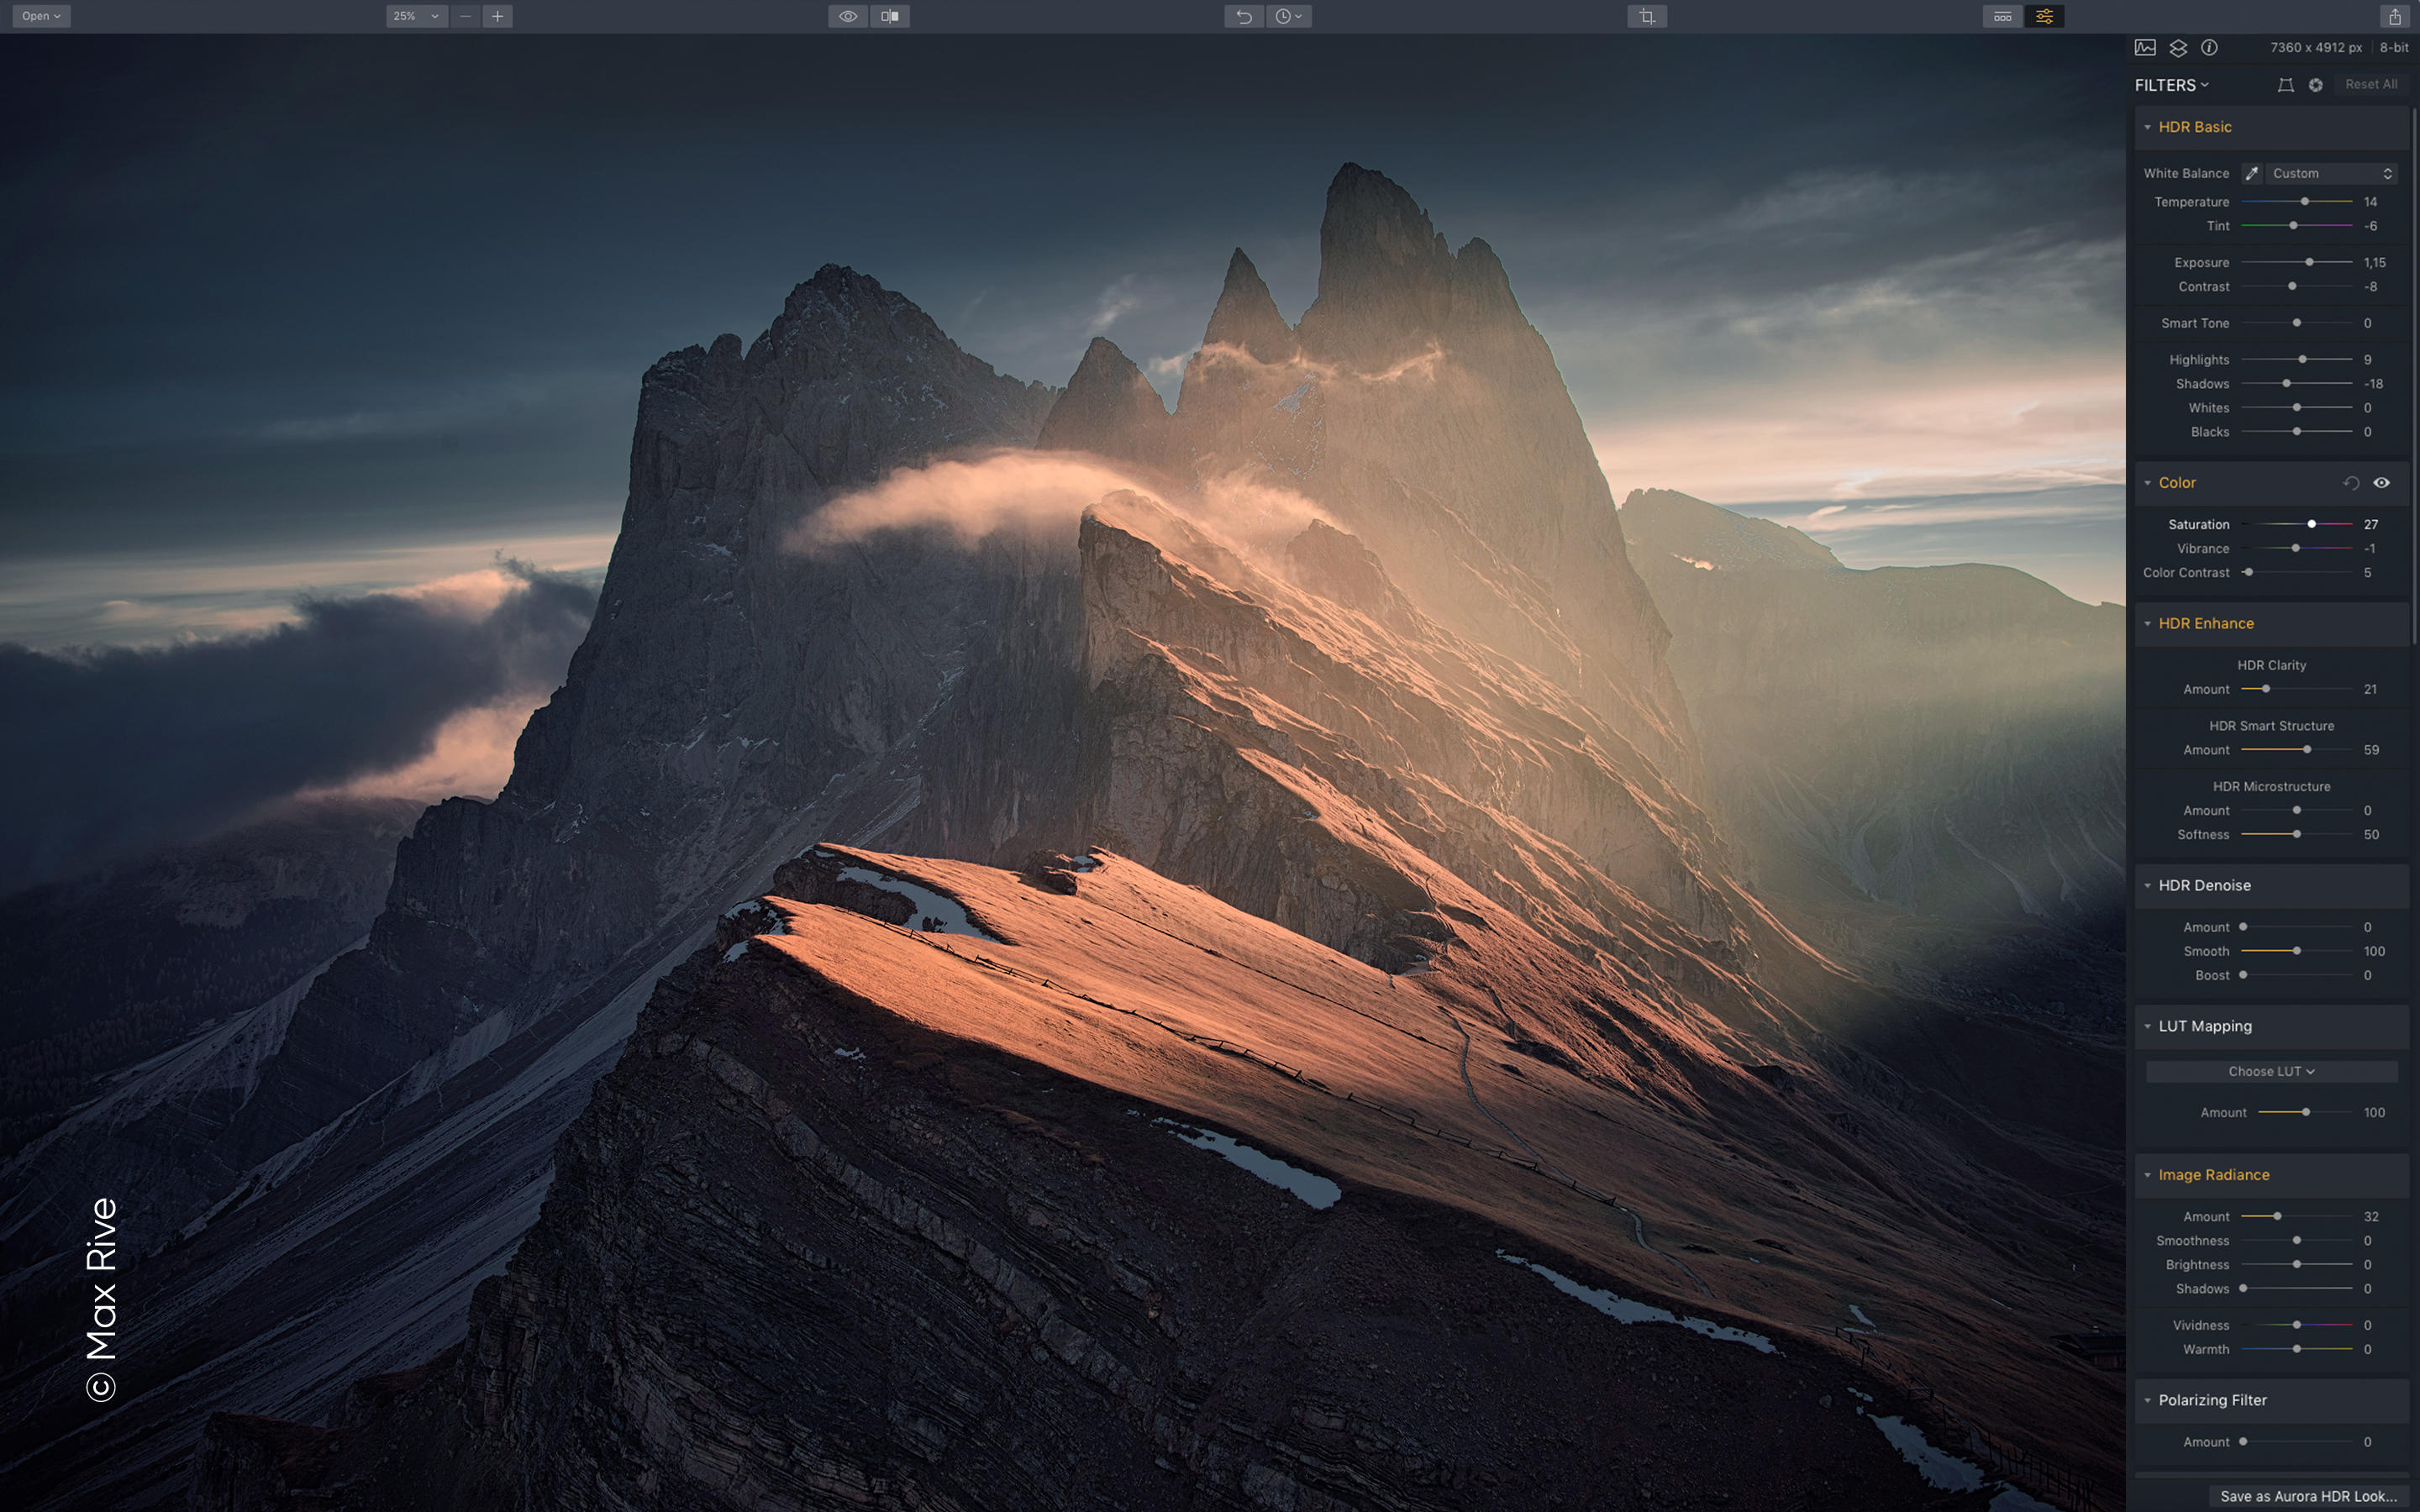Viewport: 2420px width, 1512px height.
Task: Click the undo arrow icon
Action: 1243,16
